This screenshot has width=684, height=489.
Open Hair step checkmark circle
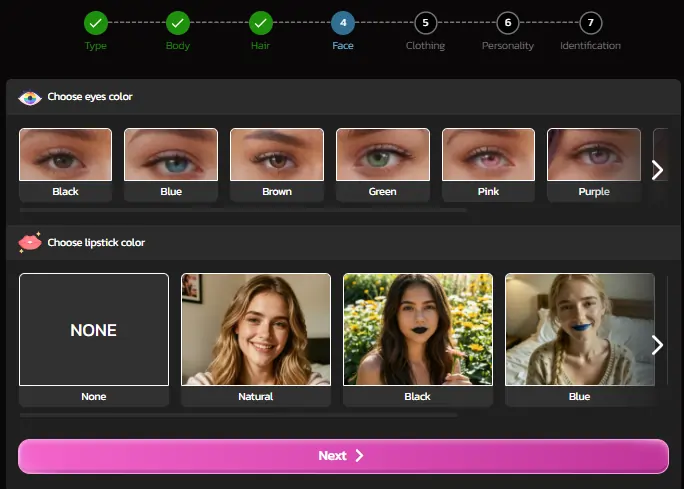(260, 23)
